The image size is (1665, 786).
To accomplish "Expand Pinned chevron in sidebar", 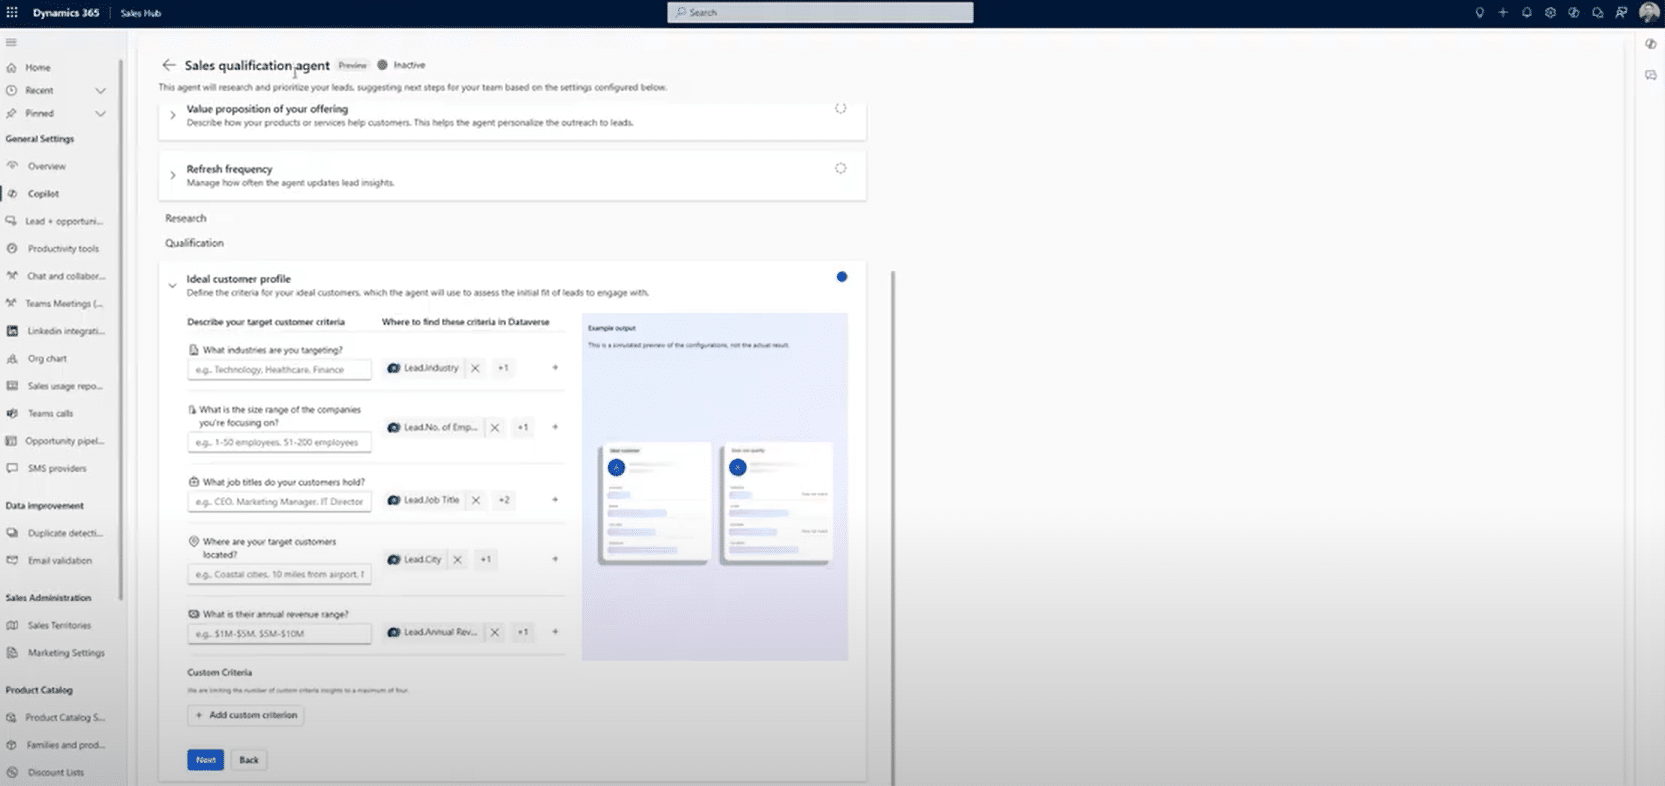I will 100,113.
